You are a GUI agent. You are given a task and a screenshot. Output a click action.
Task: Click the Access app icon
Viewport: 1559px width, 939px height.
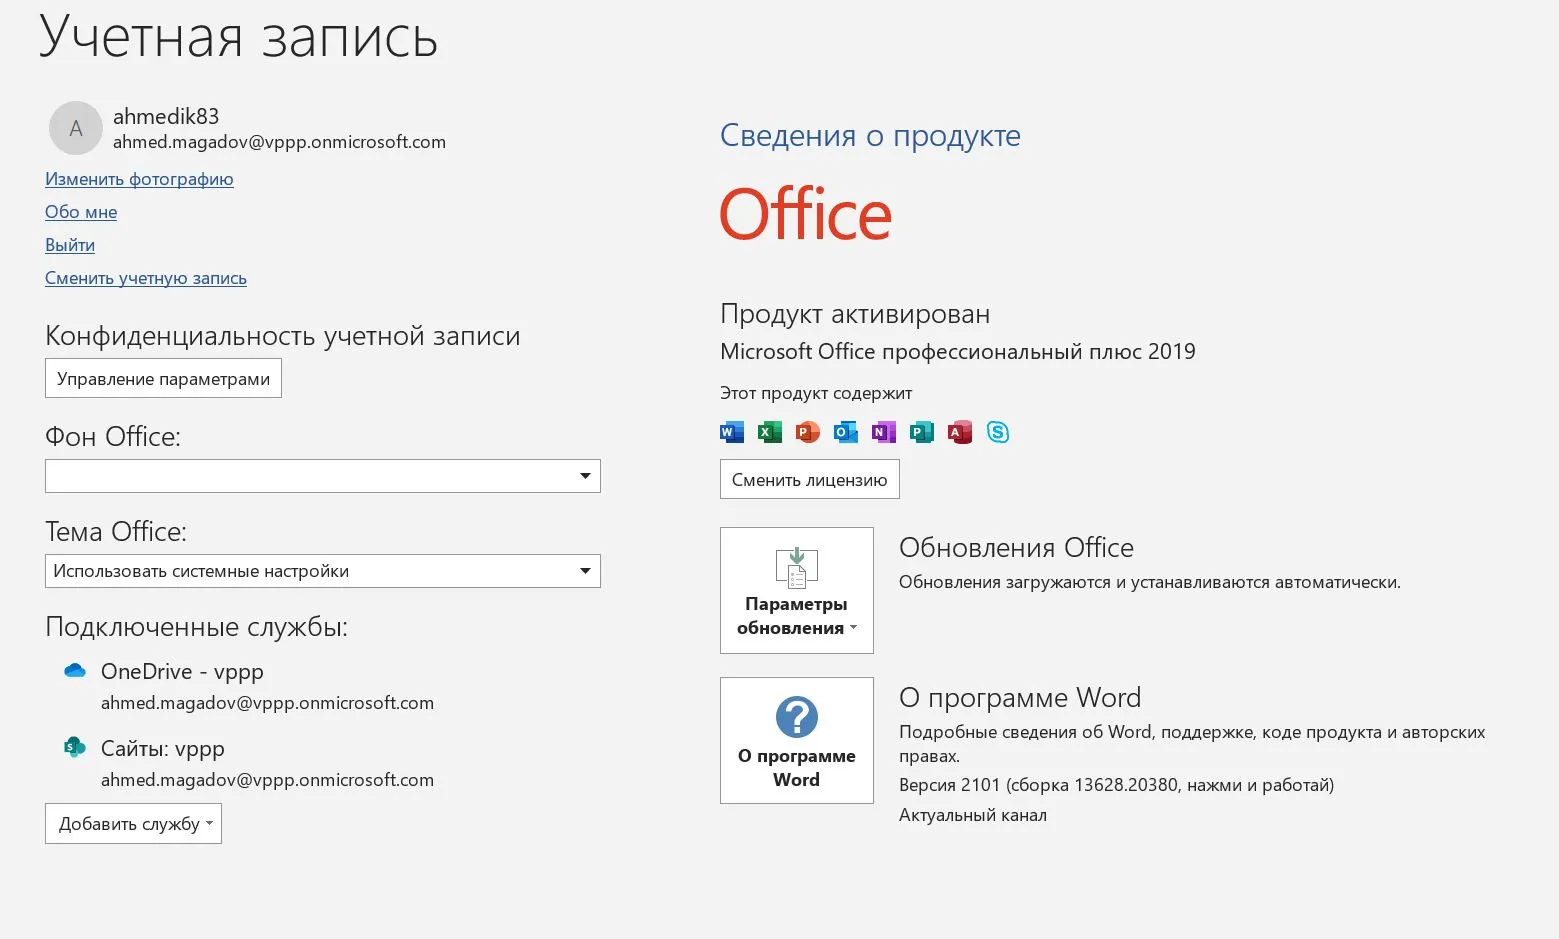[960, 432]
